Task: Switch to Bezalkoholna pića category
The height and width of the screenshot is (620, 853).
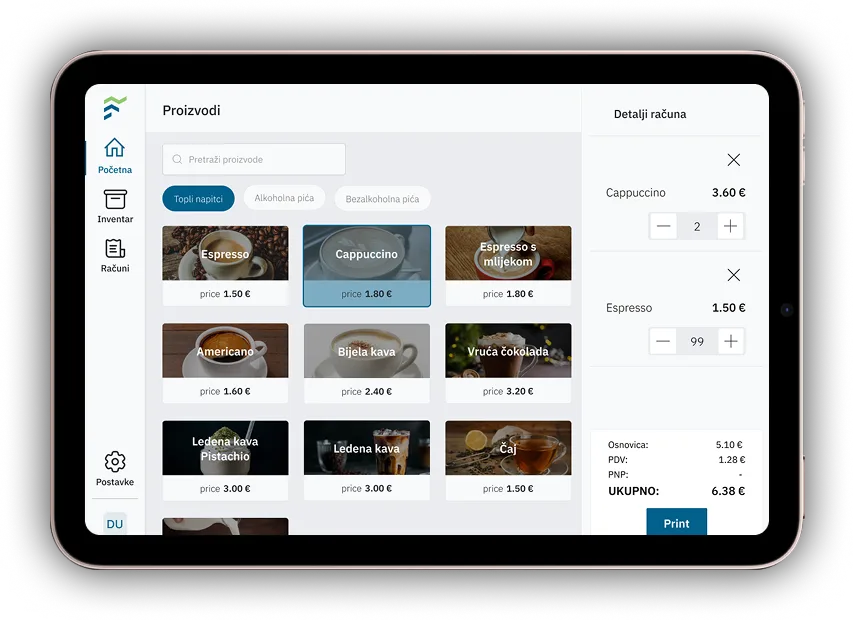Action: pyautogui.click(x=382, y=199)
